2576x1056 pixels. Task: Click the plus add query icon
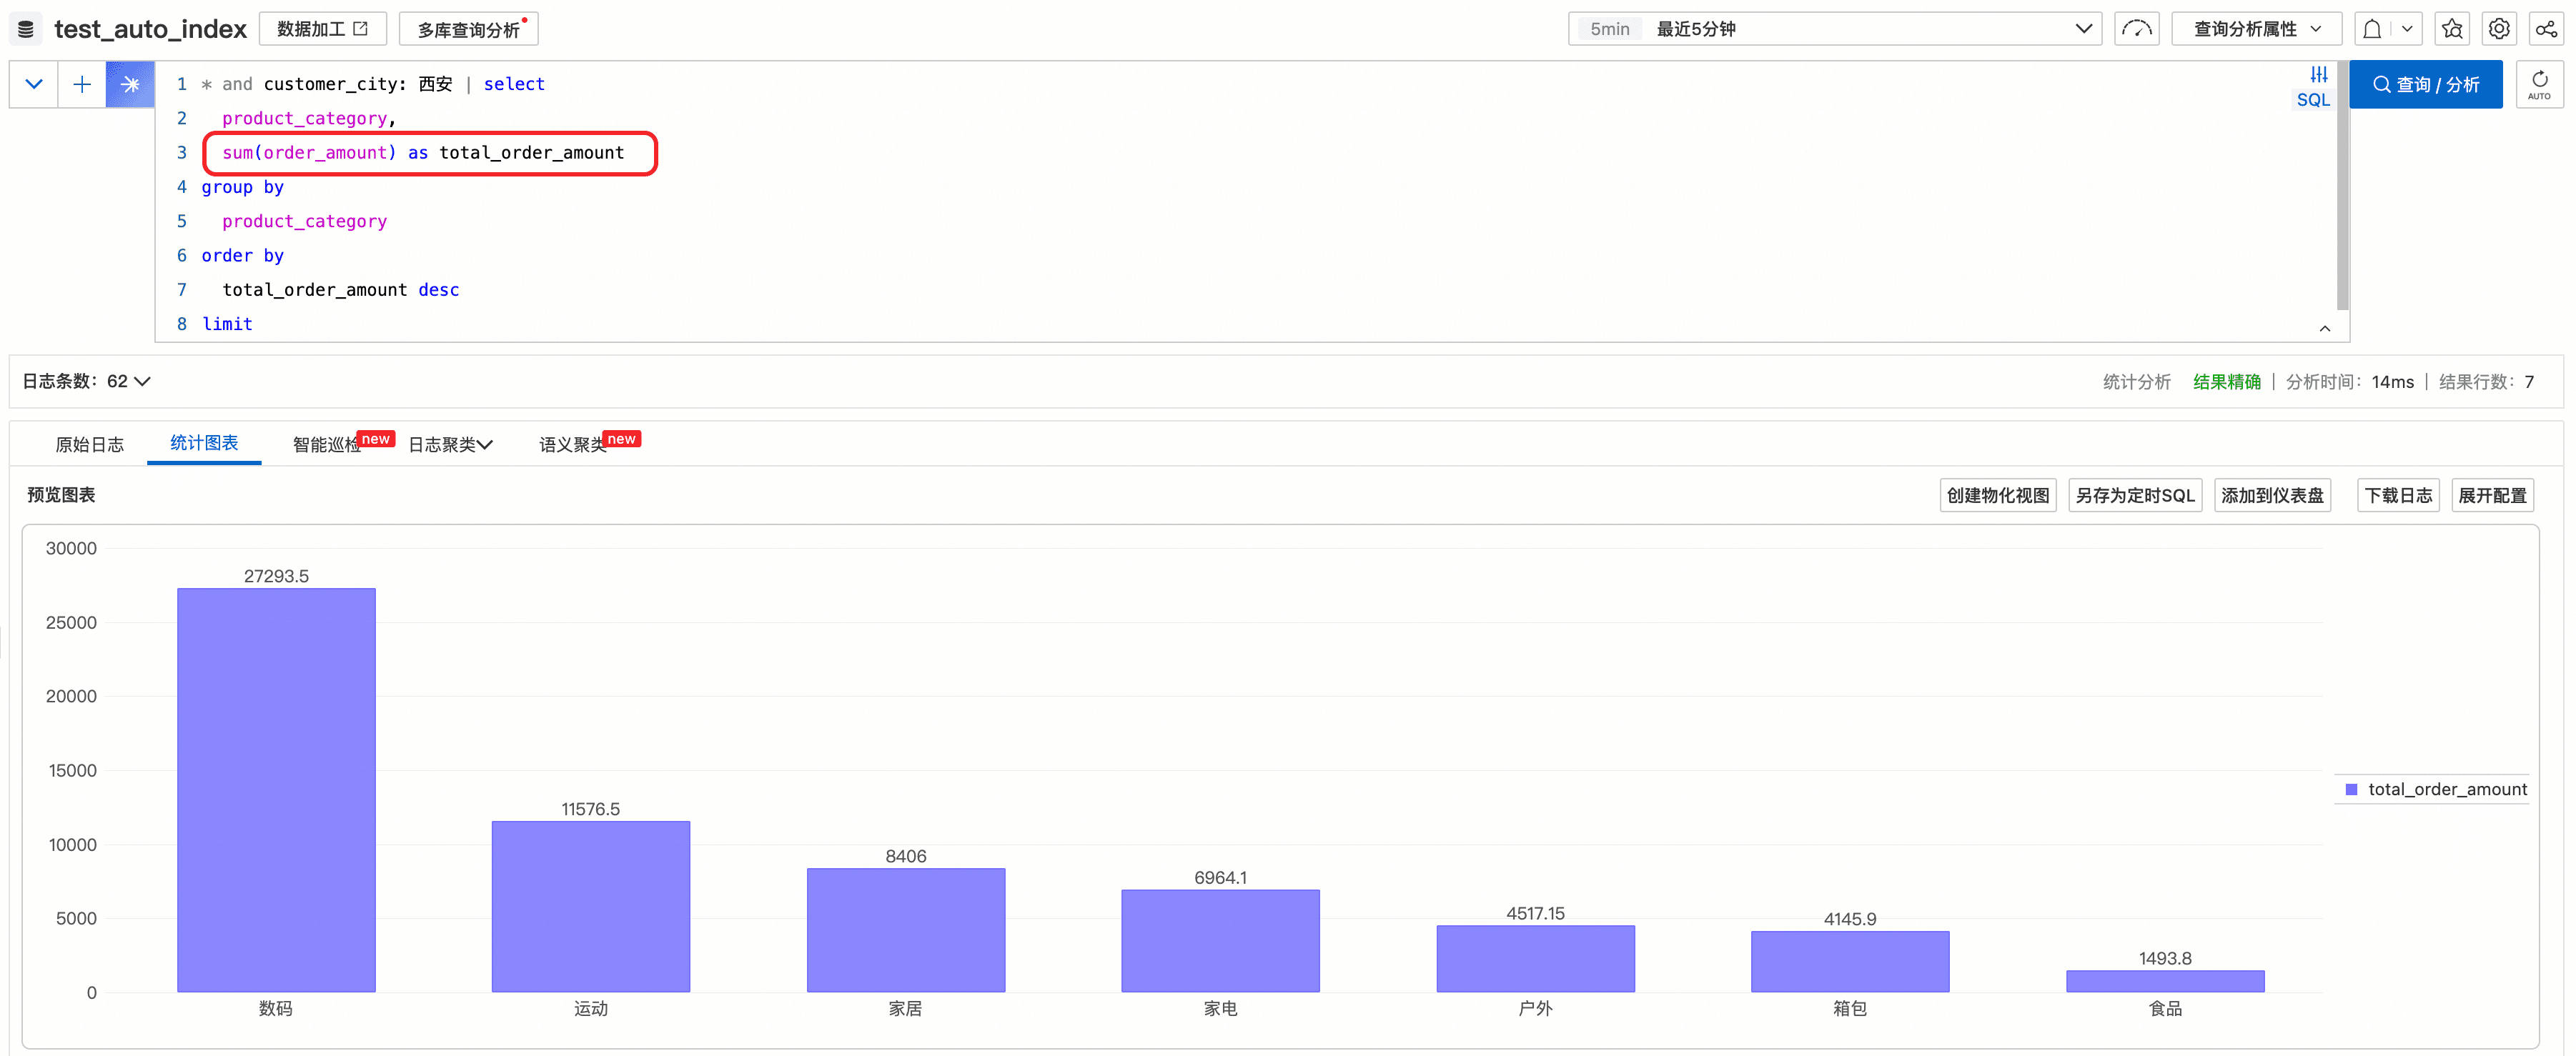point(82,84)
